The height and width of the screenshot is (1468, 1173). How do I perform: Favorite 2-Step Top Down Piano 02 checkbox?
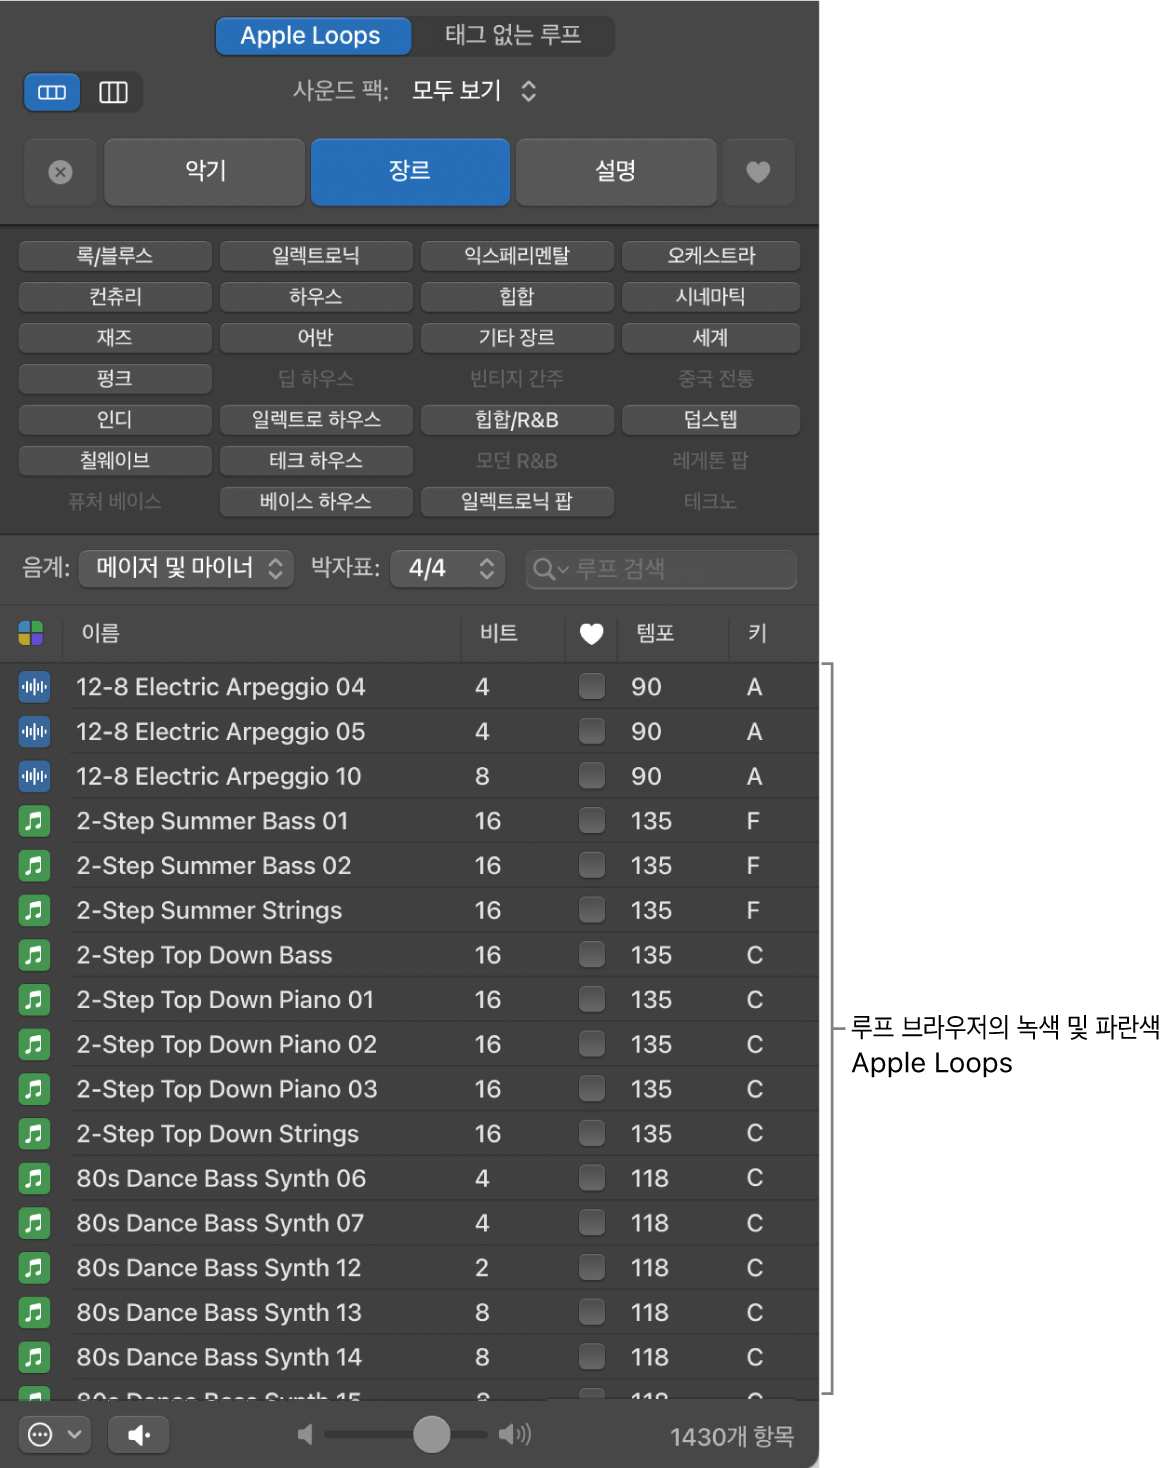point(592,1044)
